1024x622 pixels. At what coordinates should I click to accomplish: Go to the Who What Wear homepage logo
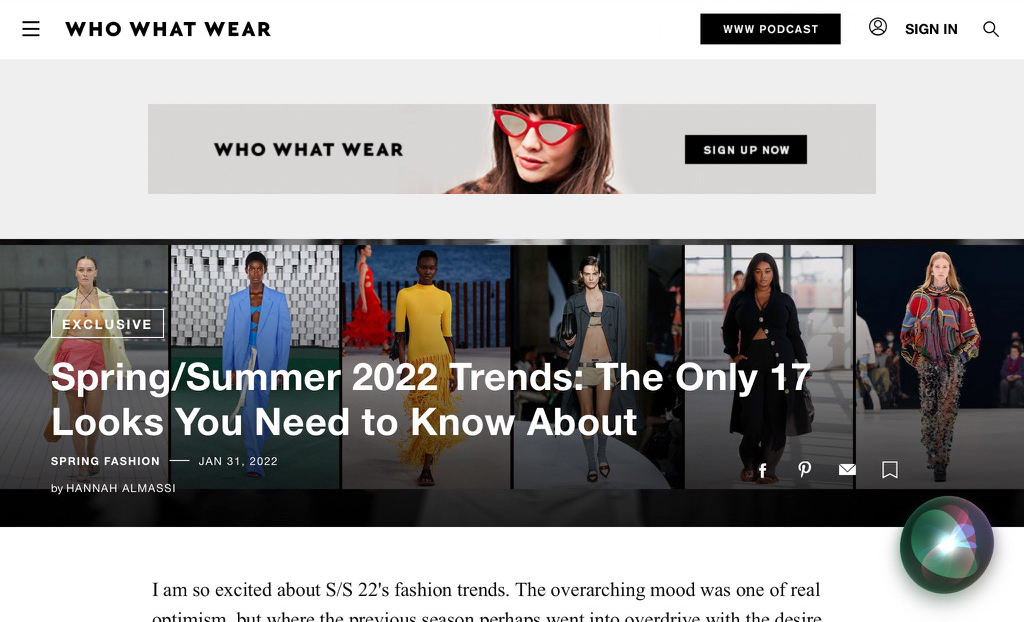[x=168, y=29]
